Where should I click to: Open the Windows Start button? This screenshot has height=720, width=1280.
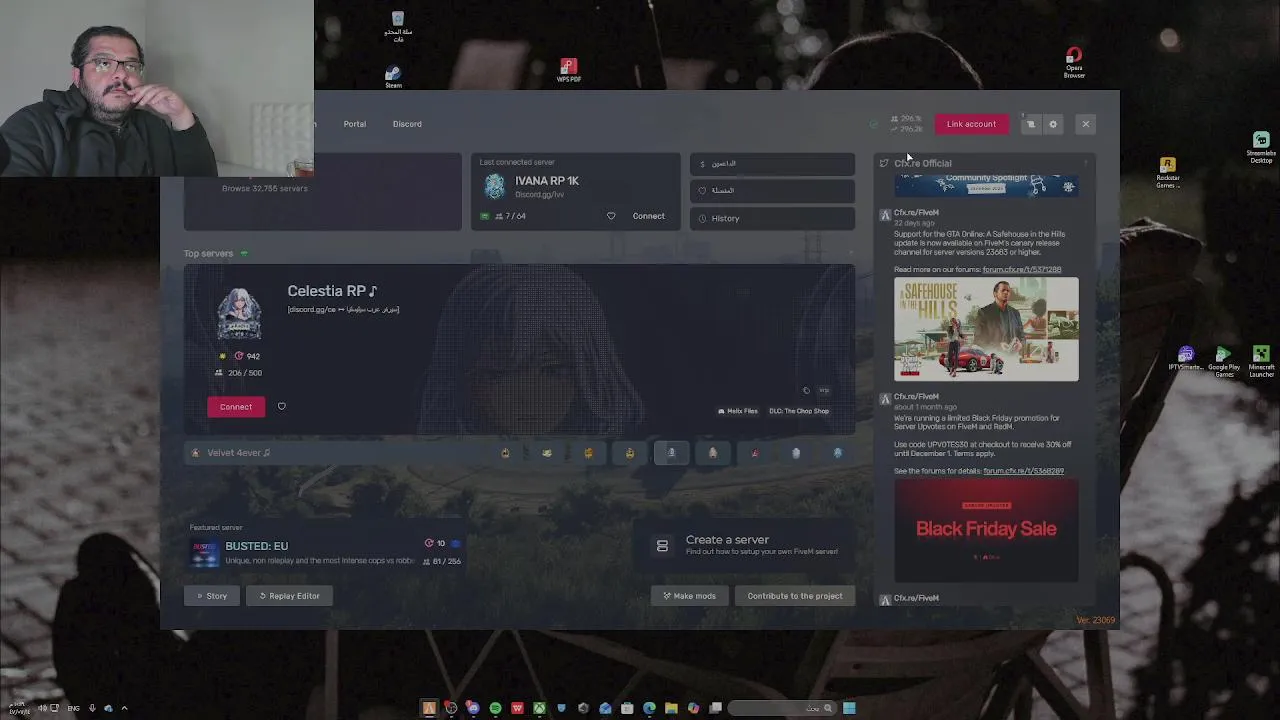(849, 708)
